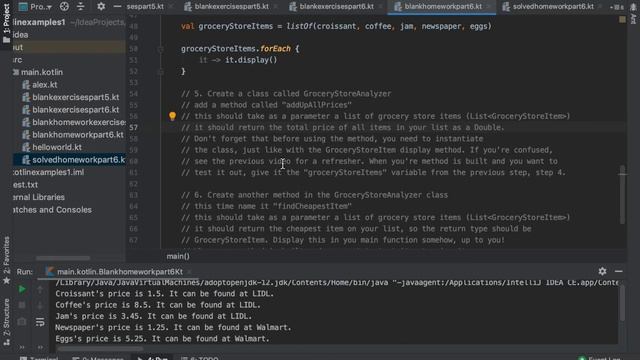Open blankhomeworkexercise file in the tree
Viewport: 640px width, 360px height.
pos(79,122)
